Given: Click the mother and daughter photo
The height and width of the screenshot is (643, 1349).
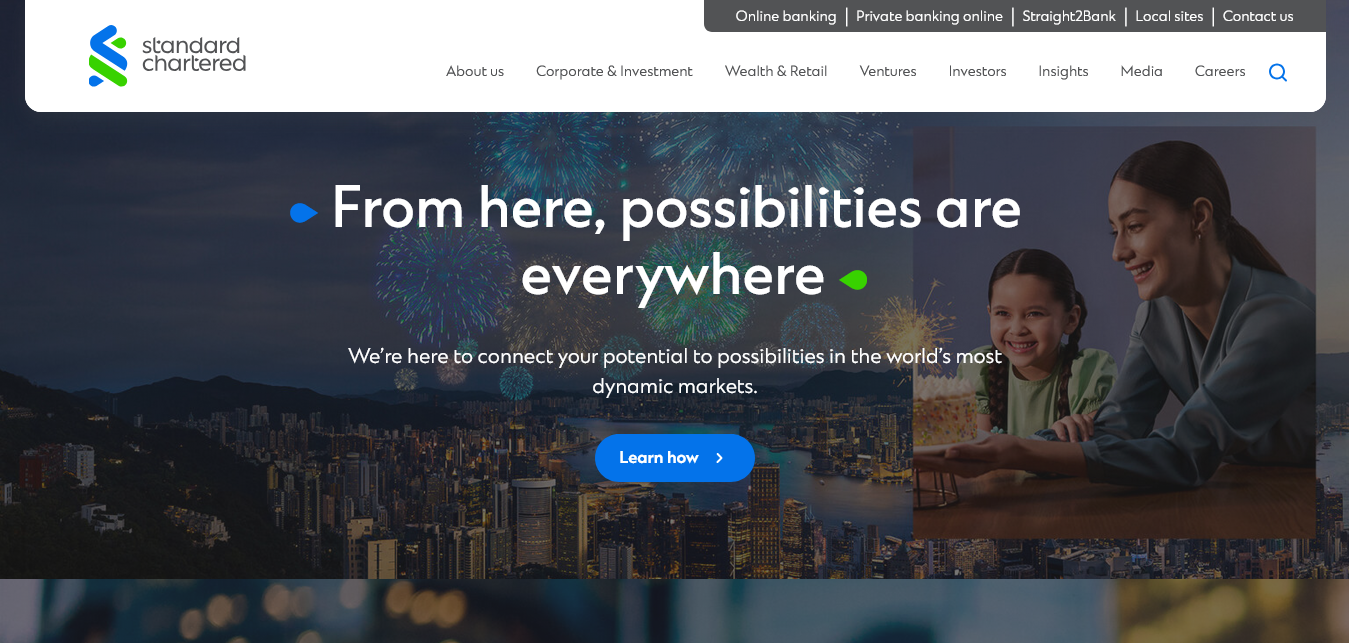Looking at the screenshot, I should click(x=1114, y=333).
